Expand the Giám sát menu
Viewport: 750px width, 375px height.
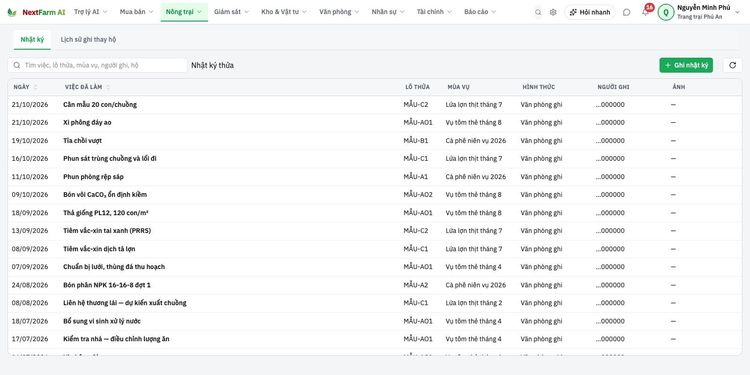click(x=232, y=12)
